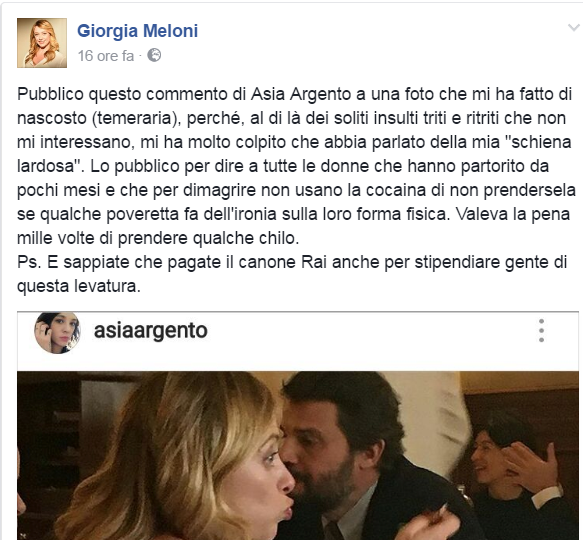
Task: Click the words "Asia Argento" in post
Action: (x=300, y=94)
